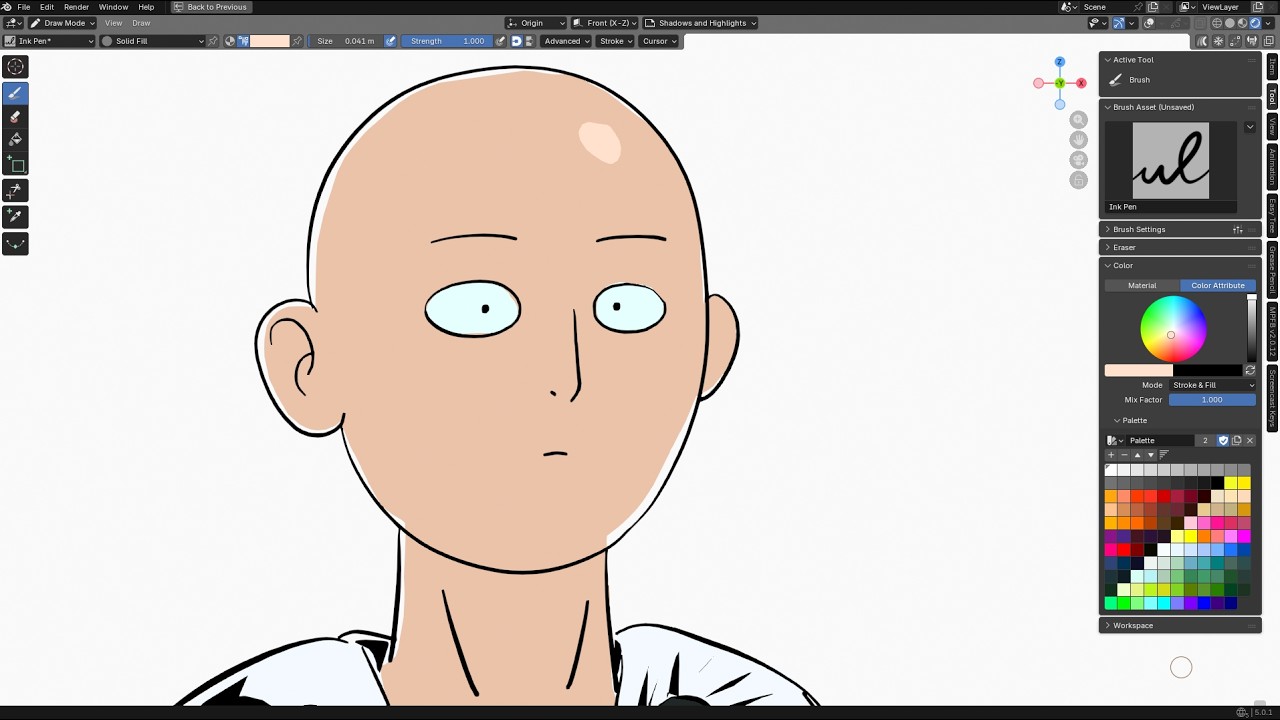The image size is (1280, 720).
Task: Toggle strength pen pressure sensitivity
Action: point(500,41)
